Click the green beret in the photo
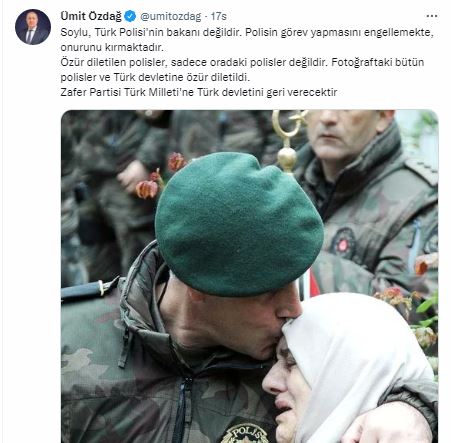The image size is (451, 443). (238, 225)
